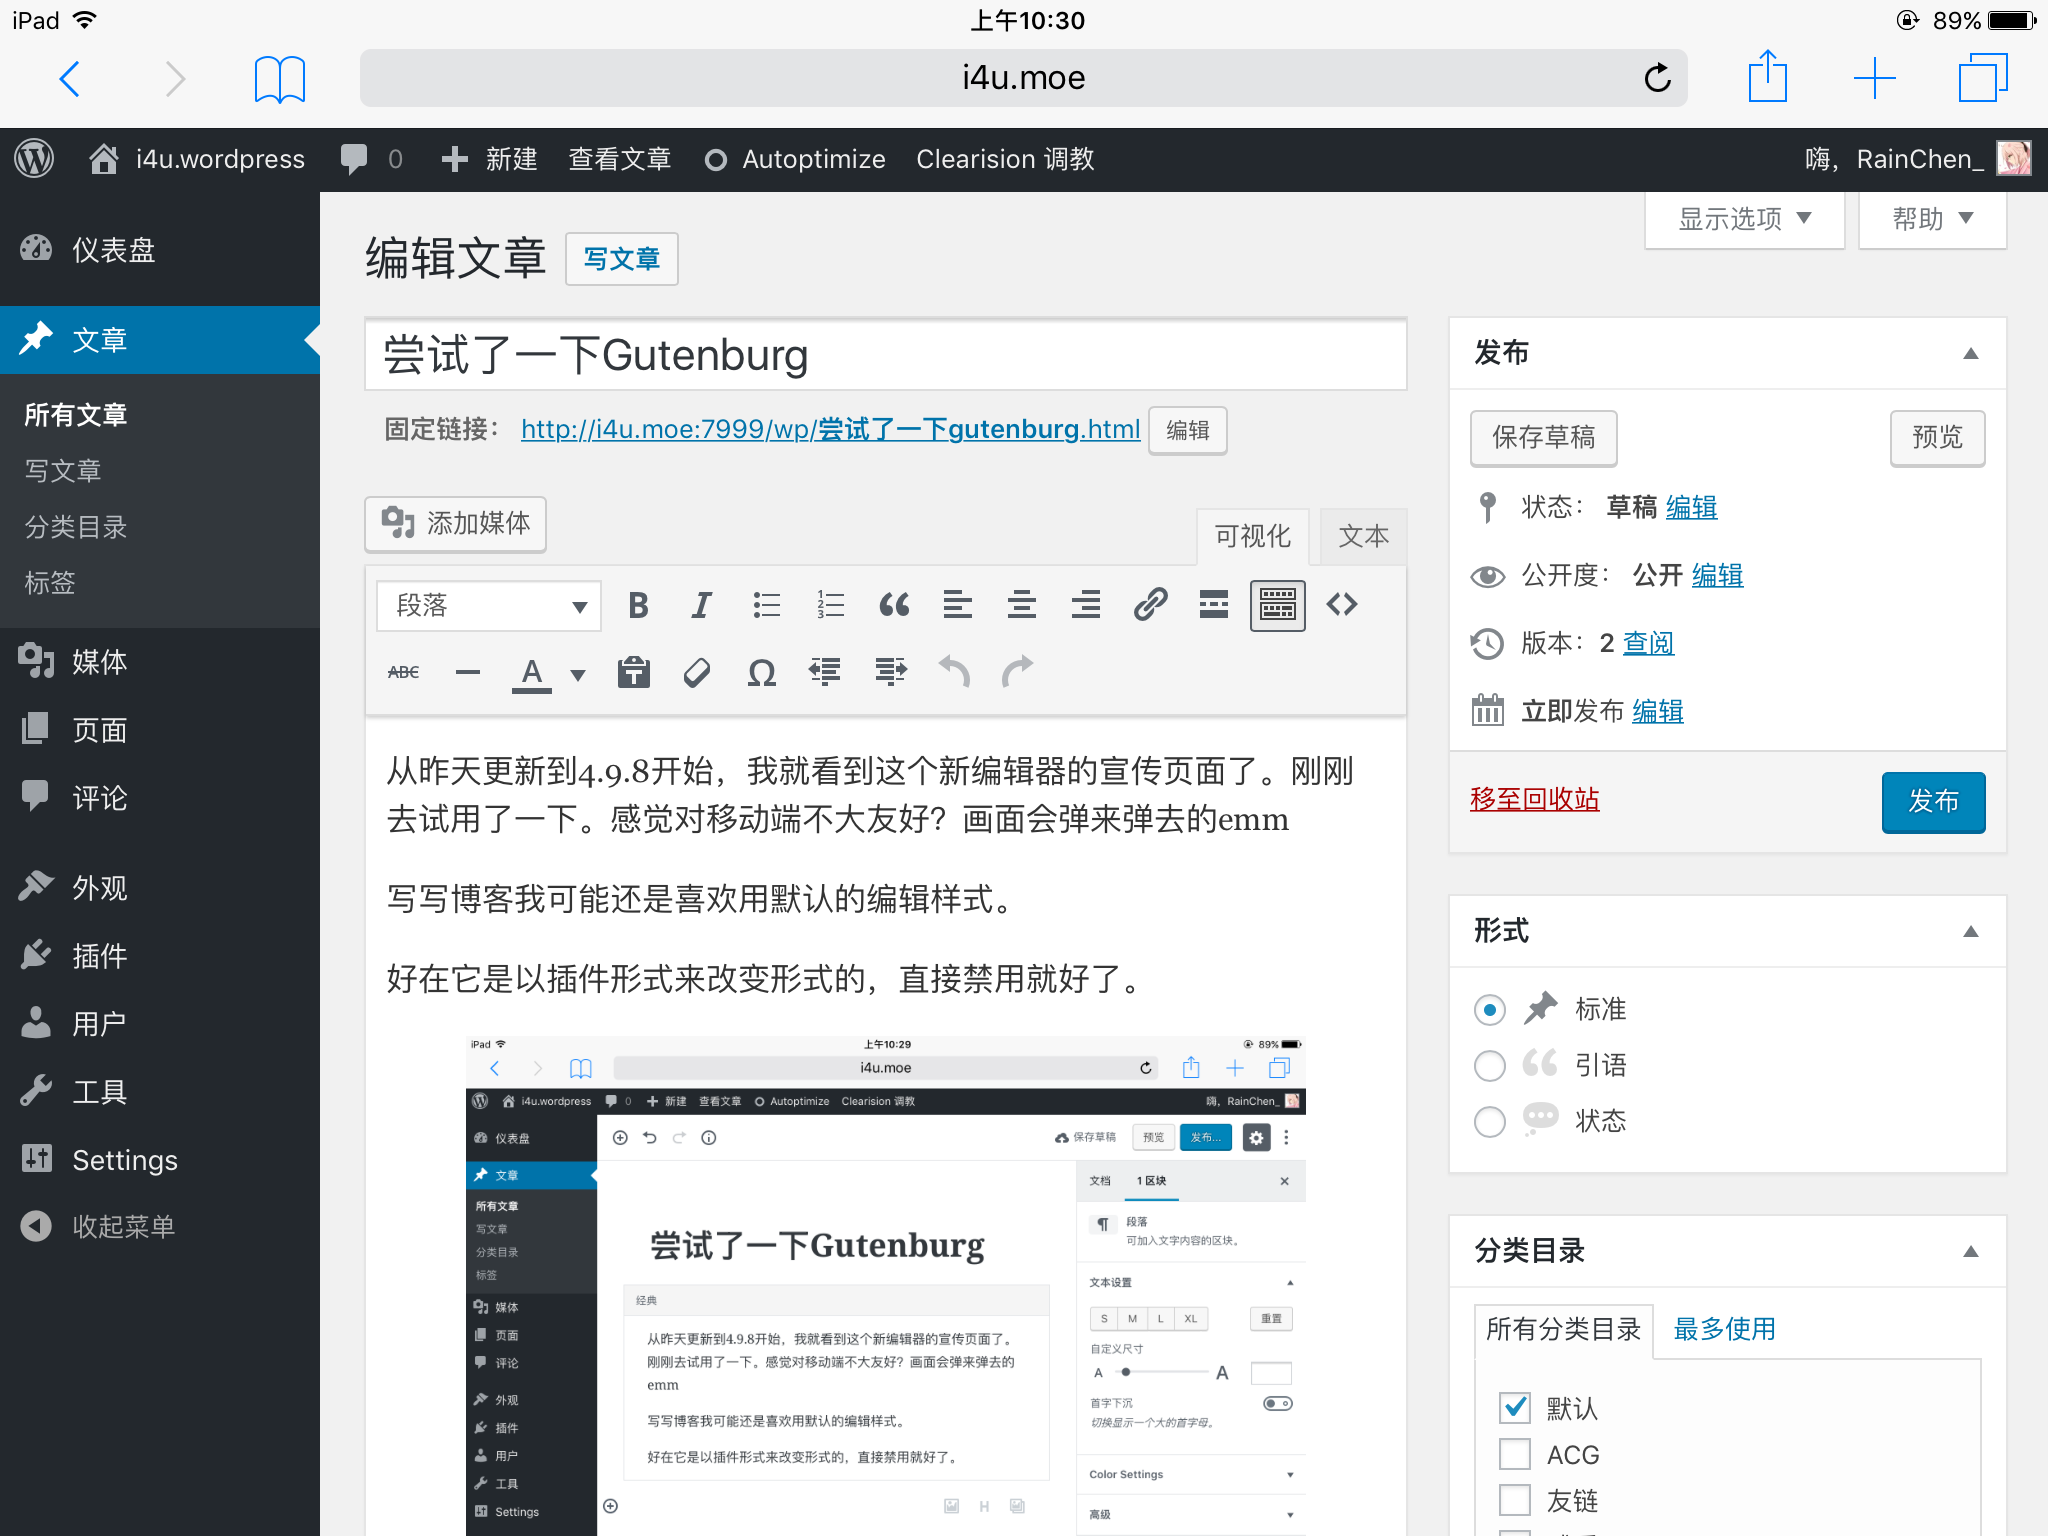Click the bulleted list icon

[x=766, y=605]
